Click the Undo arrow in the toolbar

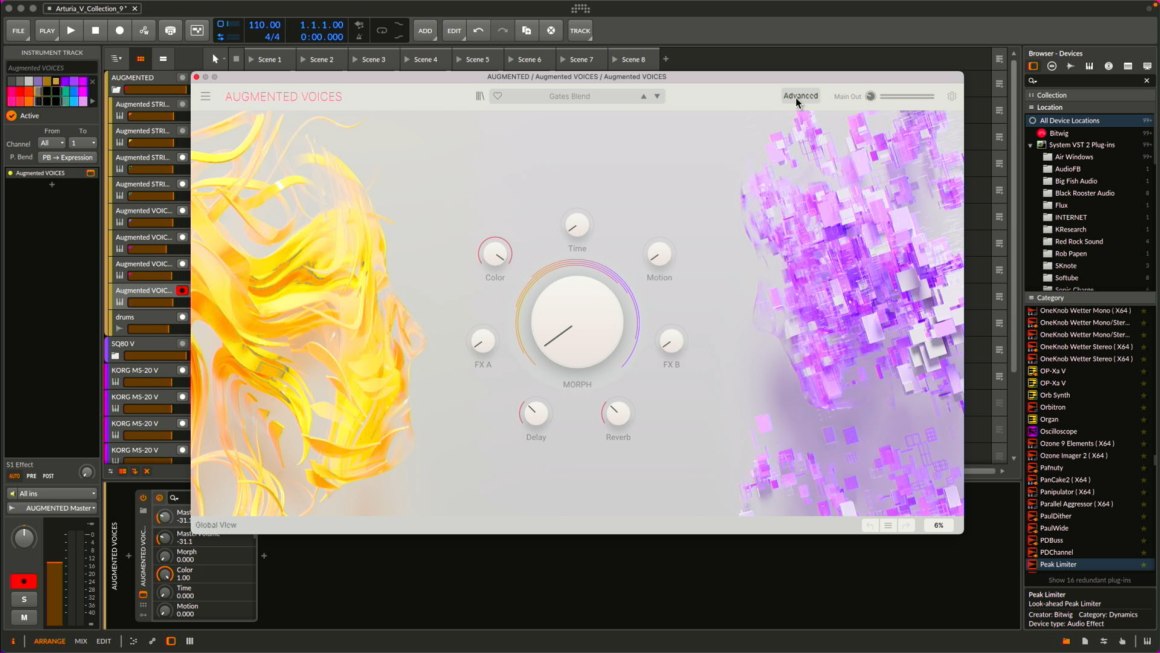[x=478, y=31]
